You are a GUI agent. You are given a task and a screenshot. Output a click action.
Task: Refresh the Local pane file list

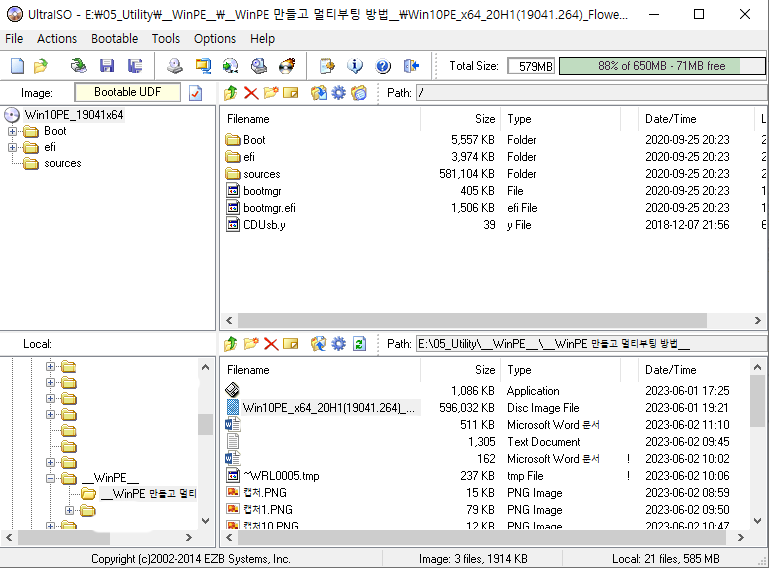[x=359, y=343]
